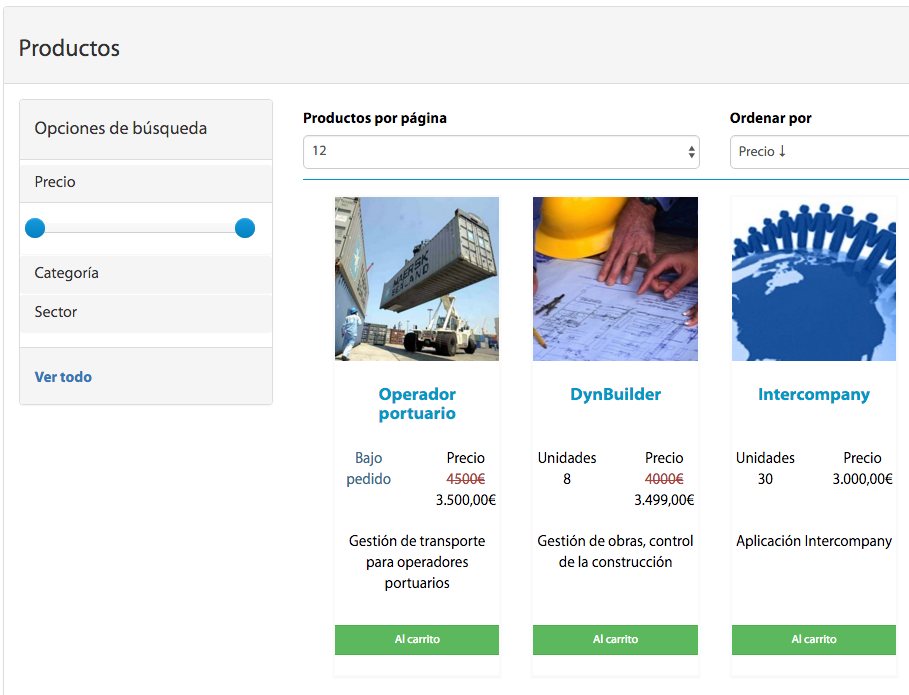Open the Intercompany globe image
The image size is (909, 695).
pyautogui.click(x=813, y=279)
